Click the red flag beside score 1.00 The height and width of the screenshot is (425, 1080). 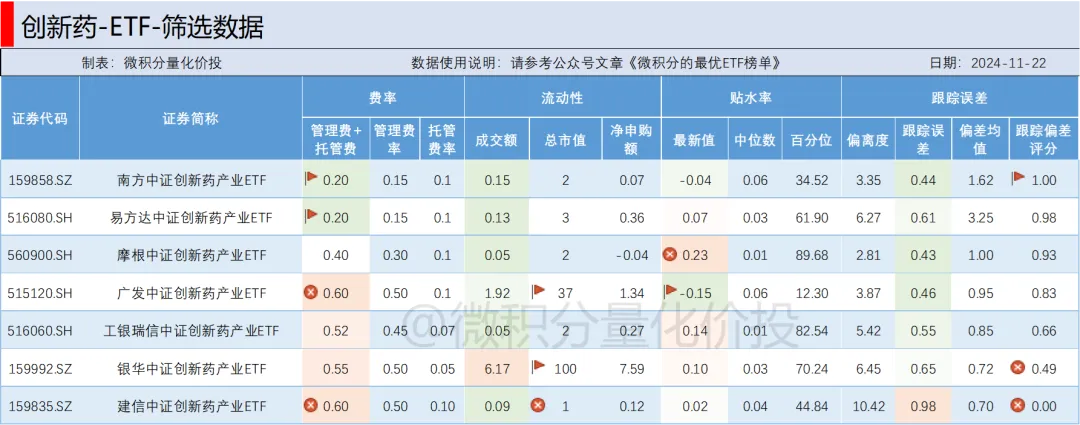pyautogui.click(x=1019, y=179)
